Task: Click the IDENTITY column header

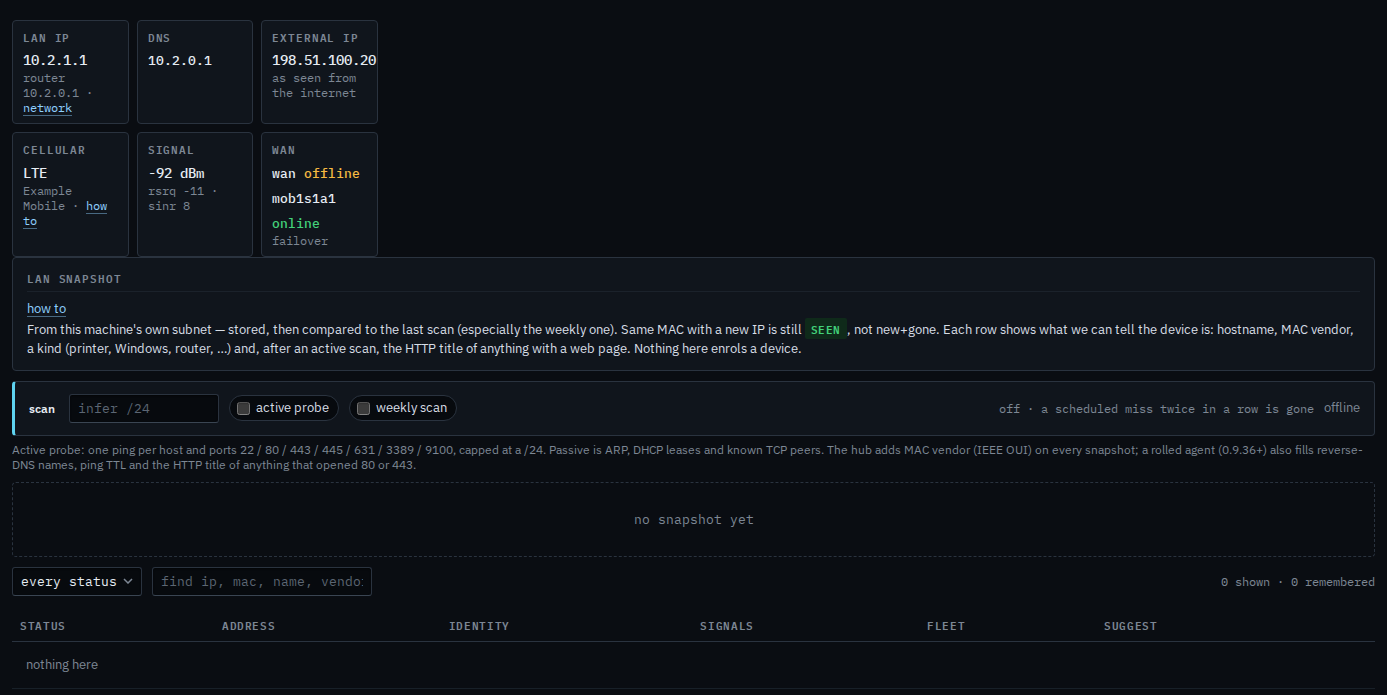Action: tap(479, 626)
